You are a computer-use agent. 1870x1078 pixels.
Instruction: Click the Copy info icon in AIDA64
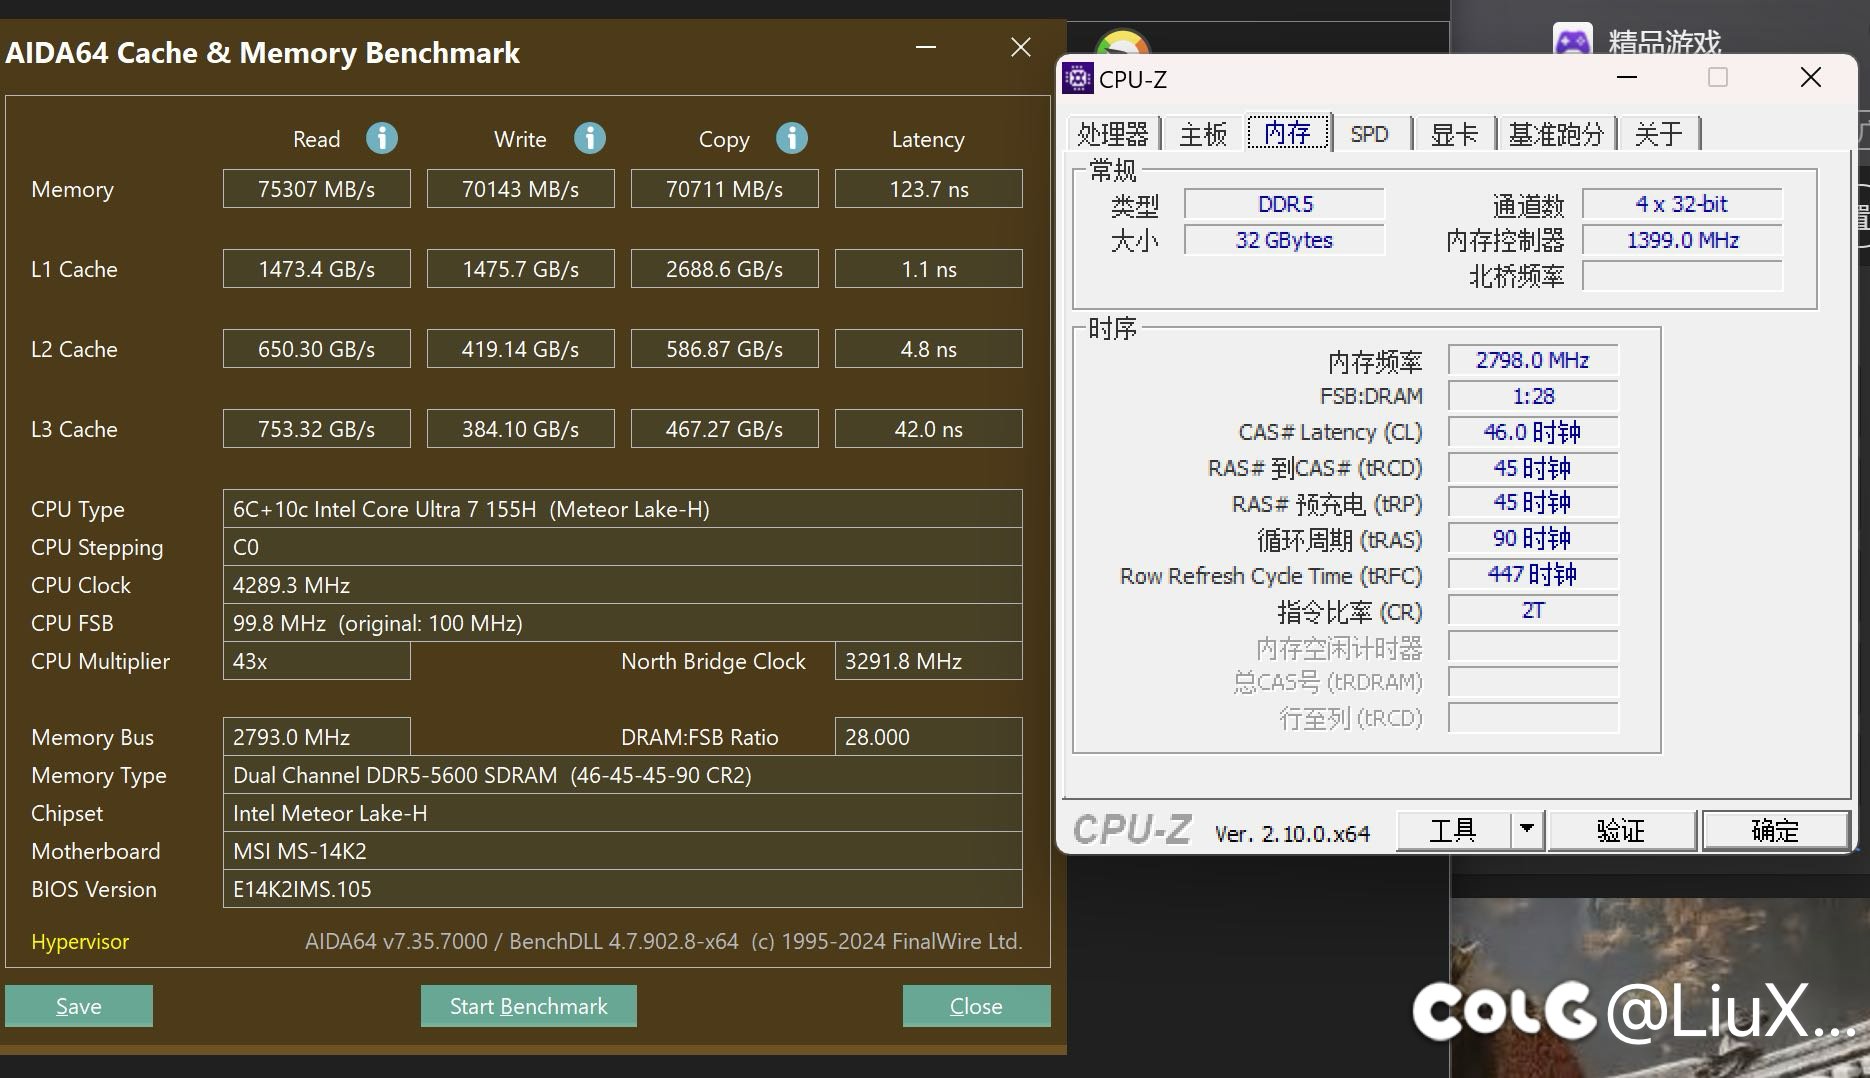(792, 138)
